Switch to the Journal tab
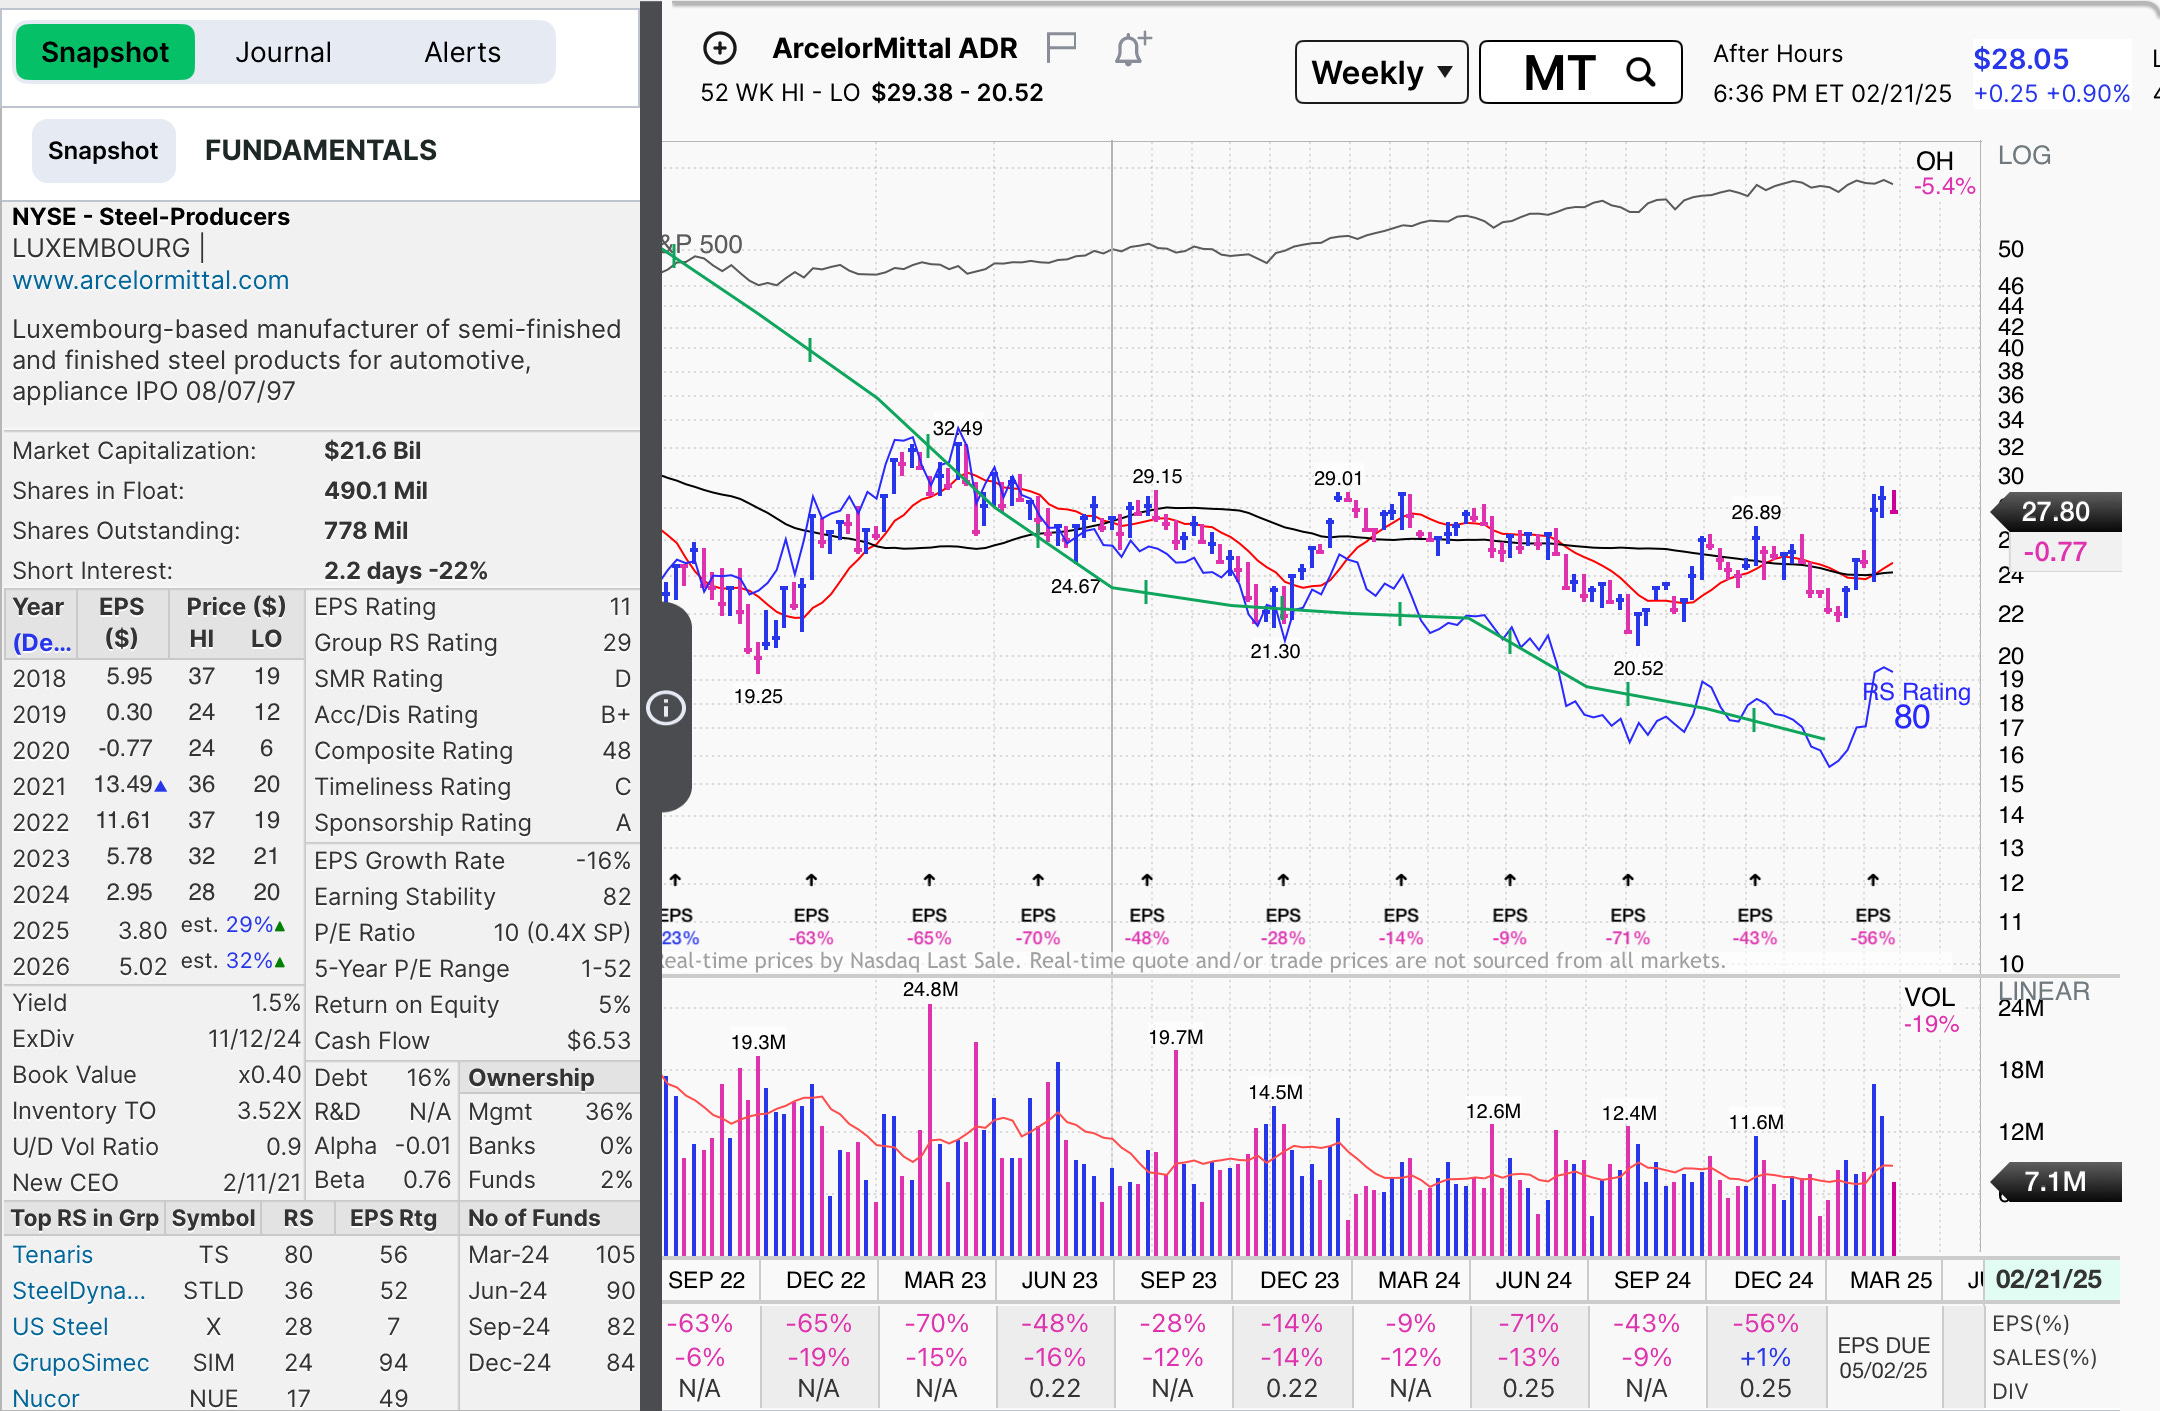Viewport: 2160px width, 1411px height. (284, 52)
